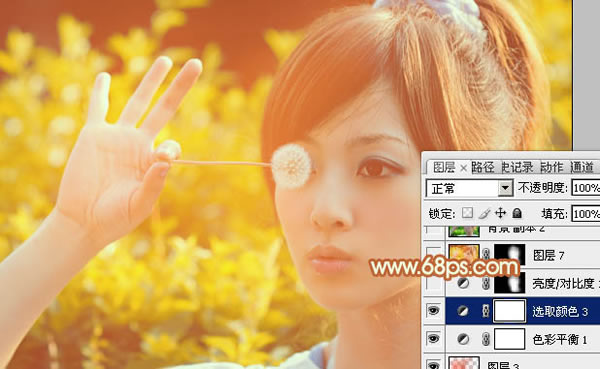Screen dimensions: 600x369
Task: Click the 选取颜色 3 mask link chain icon
Action: pos(486,311)
